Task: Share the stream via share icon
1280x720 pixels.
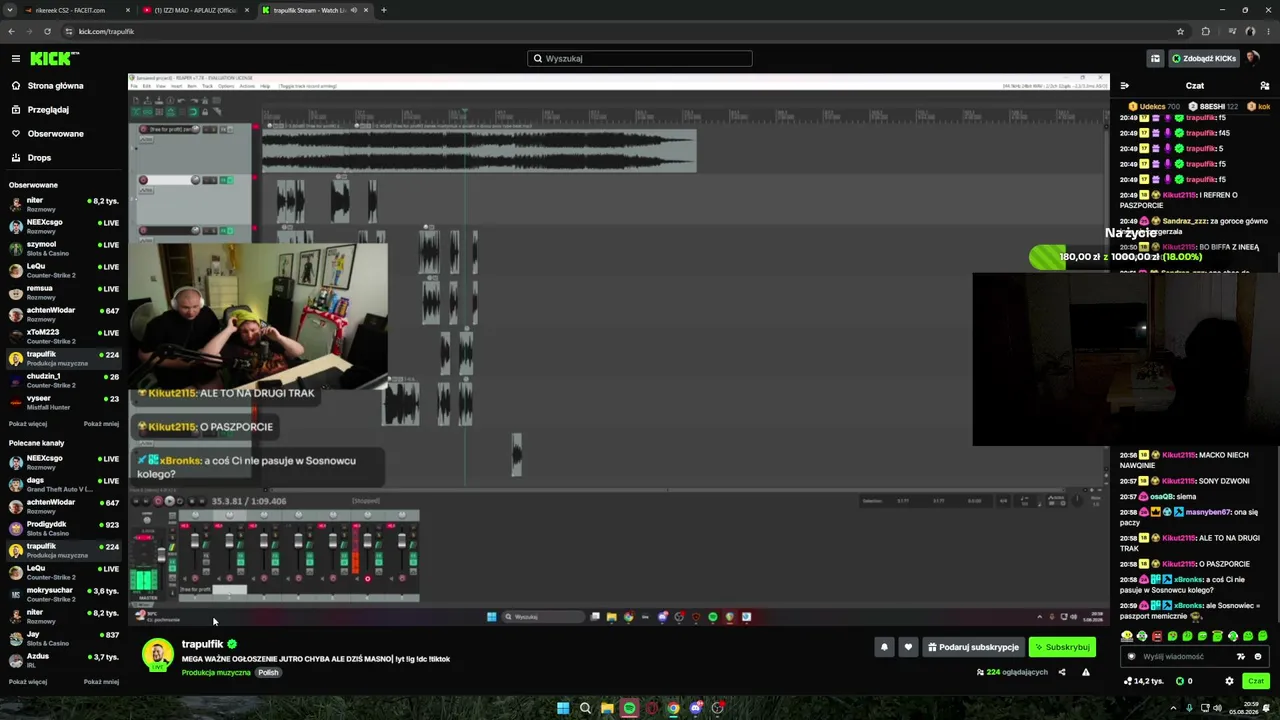Action: [1062, 672]
